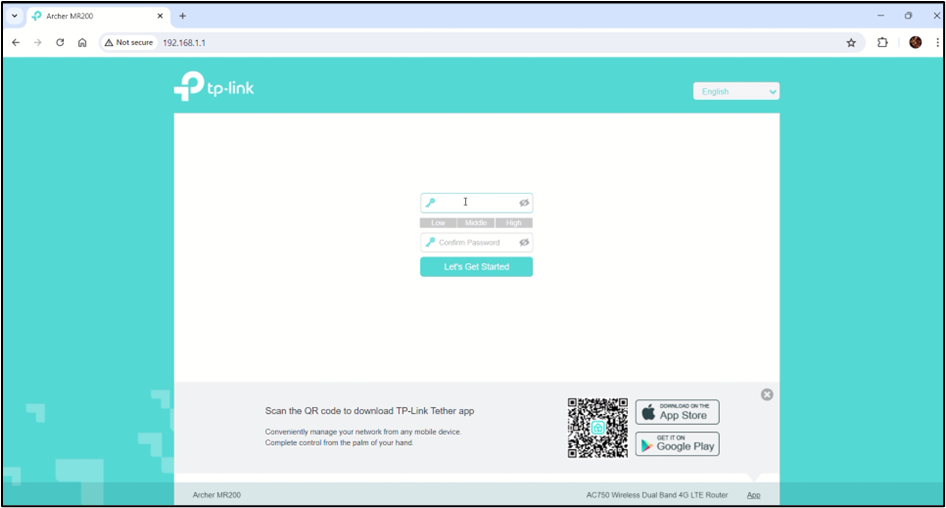Open a new tab with the plus button

(x=182, y=16)
